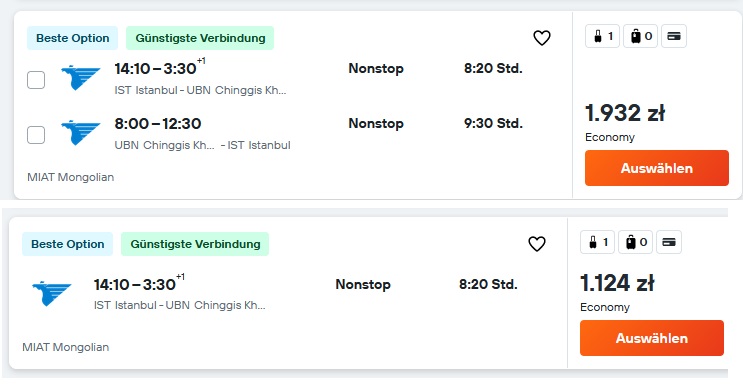
Task: Click payment card icon on 1.932 zł offer
Action: [x=674, y=36]
